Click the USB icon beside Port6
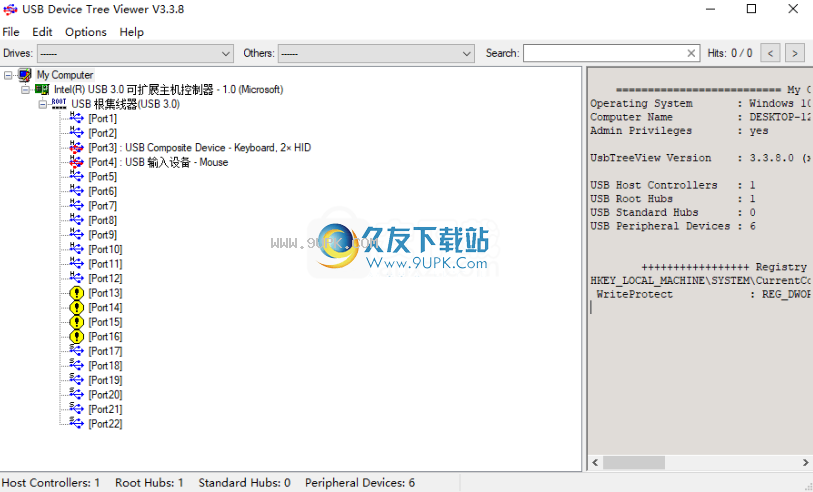The height and width of the screenshot is (492, 813). pos(76,191)
